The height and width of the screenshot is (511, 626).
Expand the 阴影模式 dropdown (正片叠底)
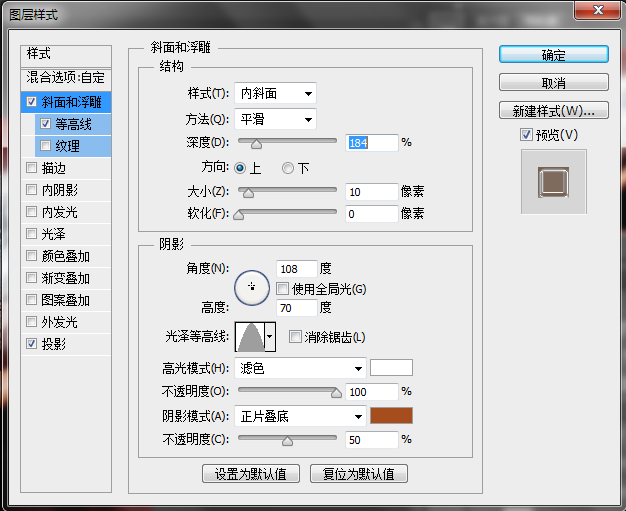300,416
